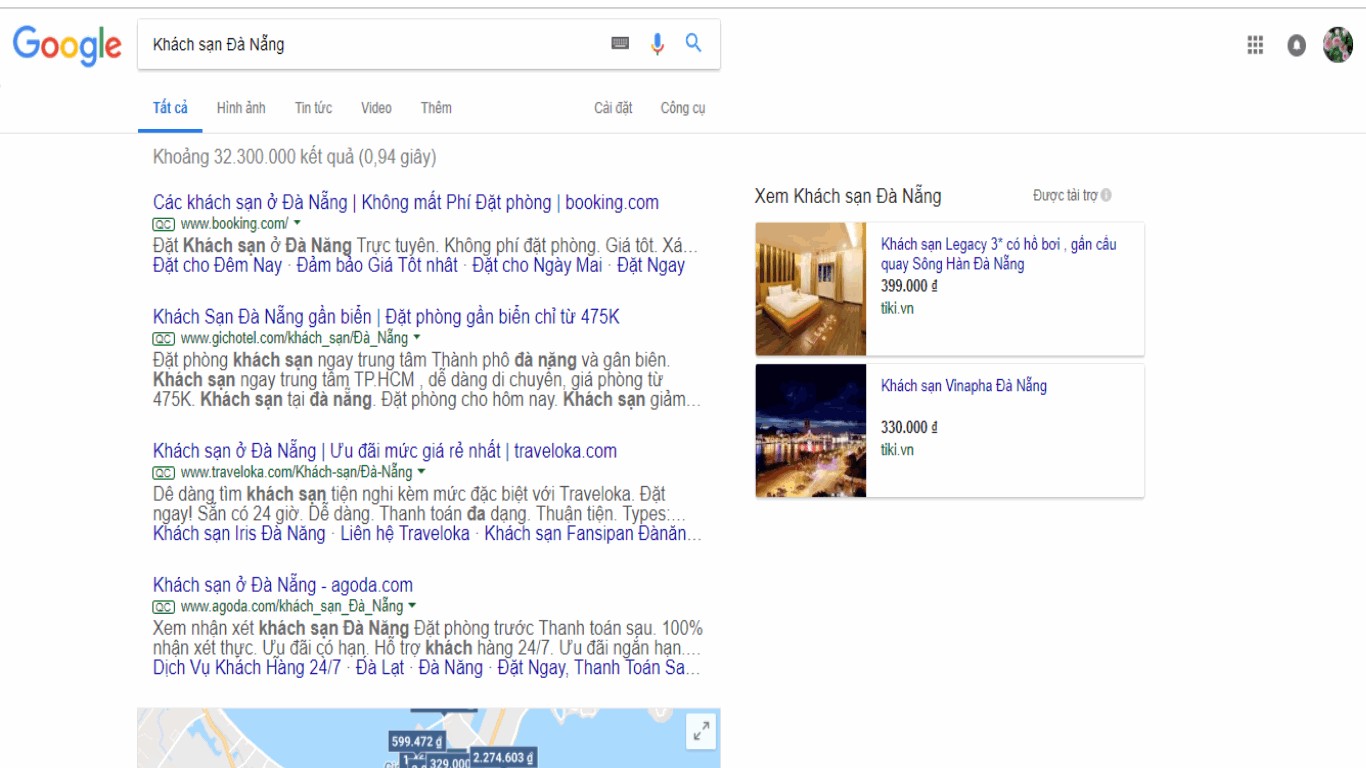The image size is (1366, 768).
Task: Click the Khách sạn Fansipan sitelink
Action: [593, 533]
